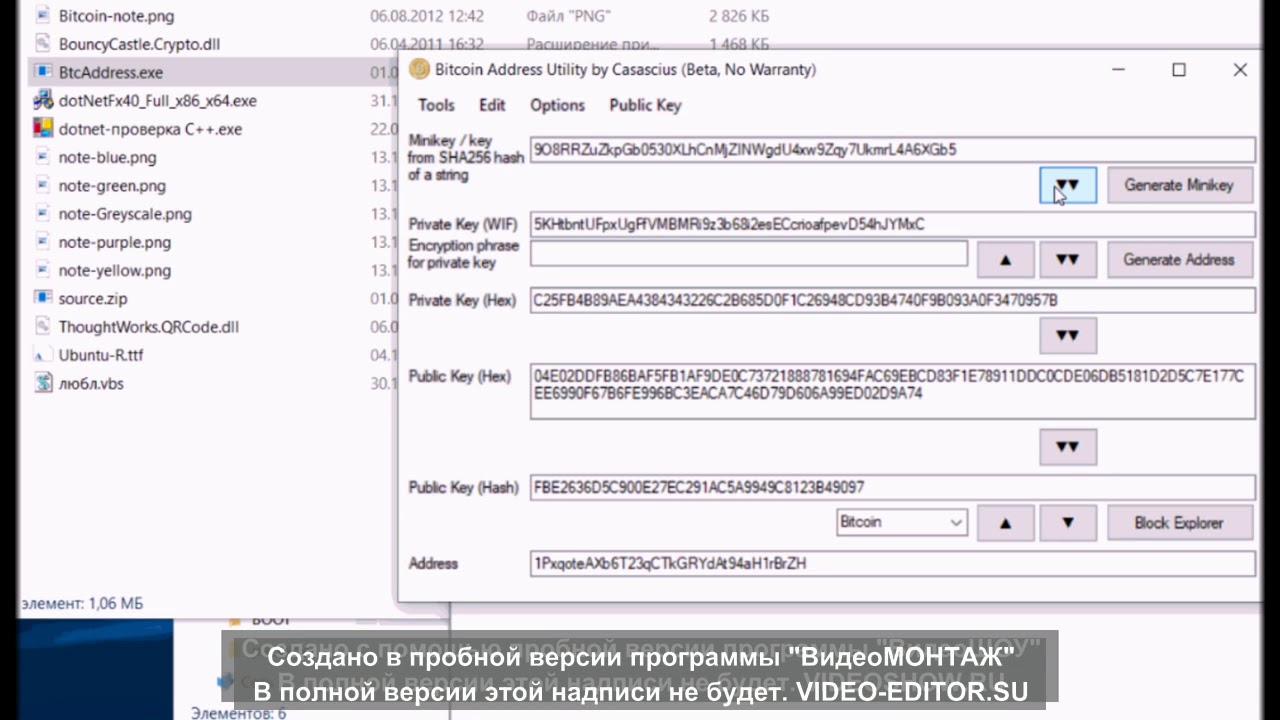Click the Generate Minikey button

(1179, 185)
